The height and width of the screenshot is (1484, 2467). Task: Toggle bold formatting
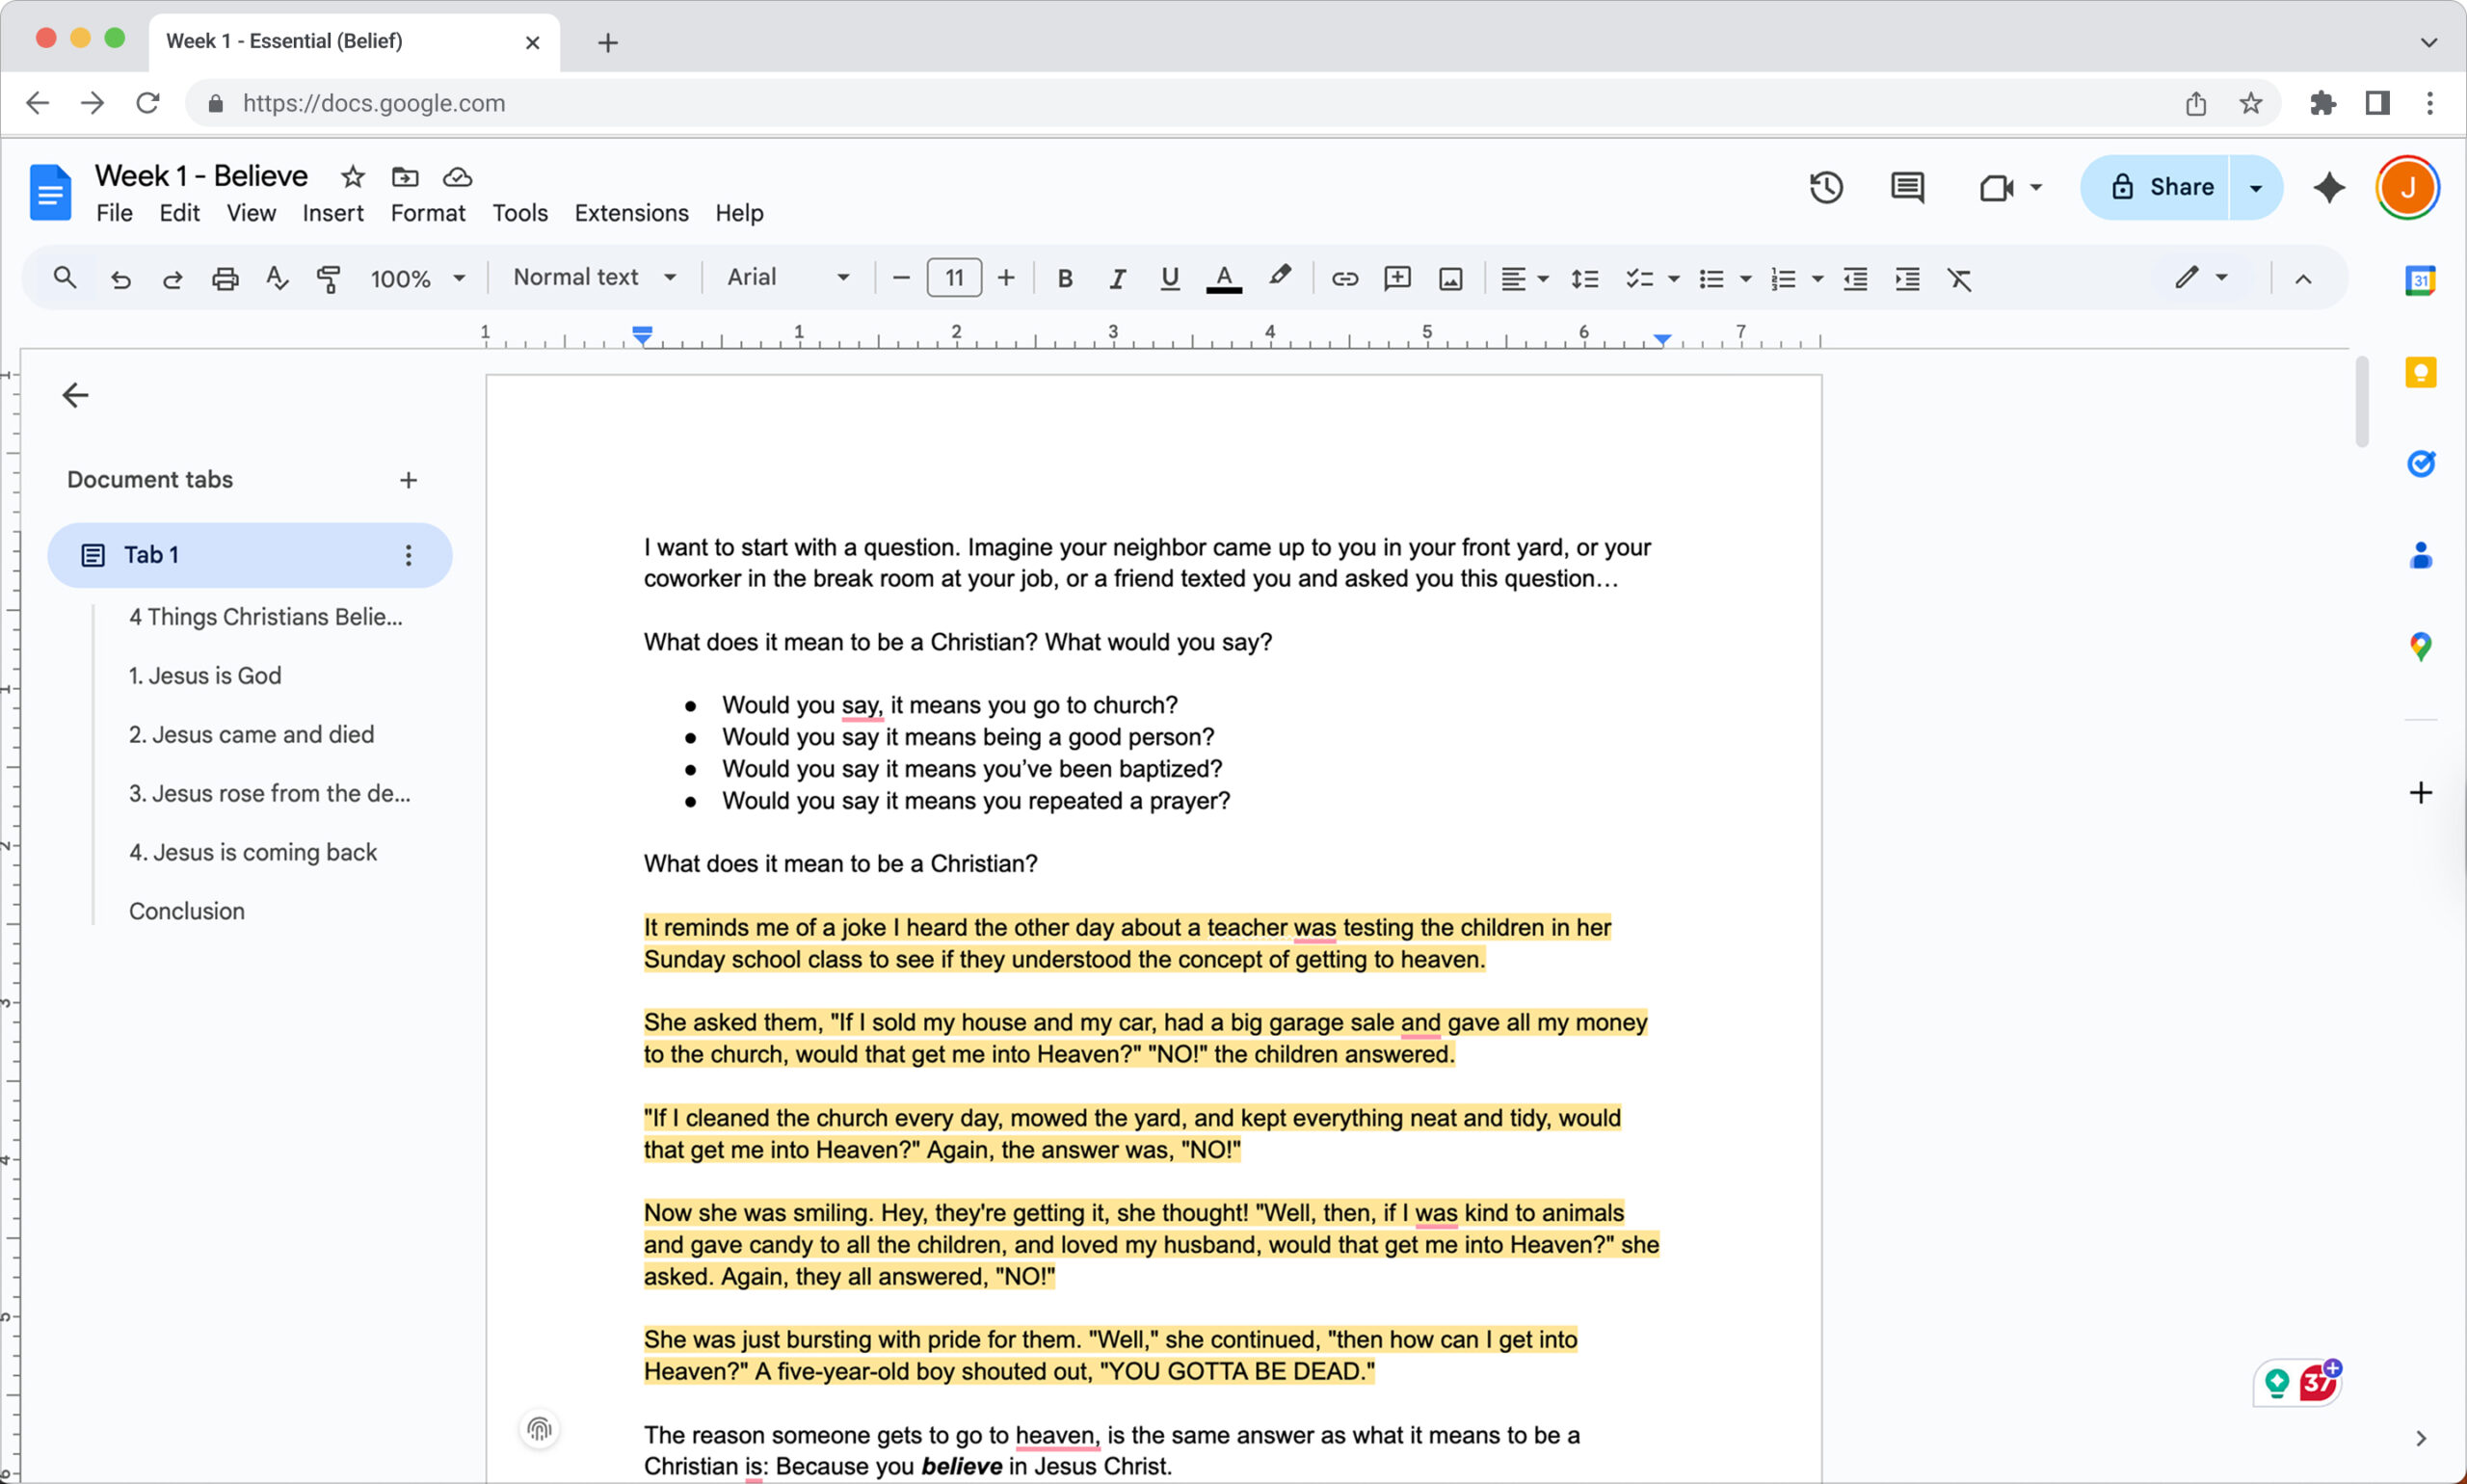coord(1065,278)
